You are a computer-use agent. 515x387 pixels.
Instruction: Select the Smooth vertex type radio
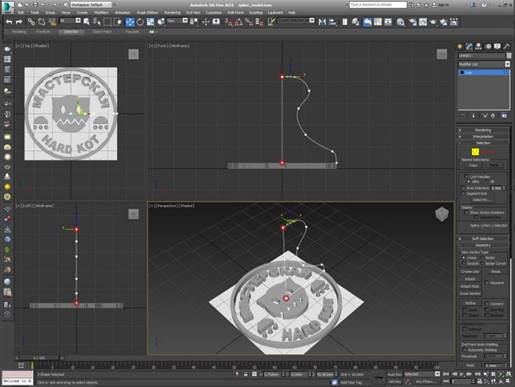click(x=463, y=263)
